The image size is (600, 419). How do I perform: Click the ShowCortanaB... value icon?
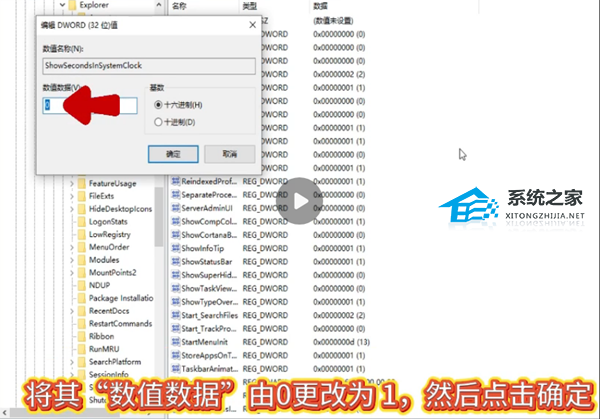coord(176,235)
